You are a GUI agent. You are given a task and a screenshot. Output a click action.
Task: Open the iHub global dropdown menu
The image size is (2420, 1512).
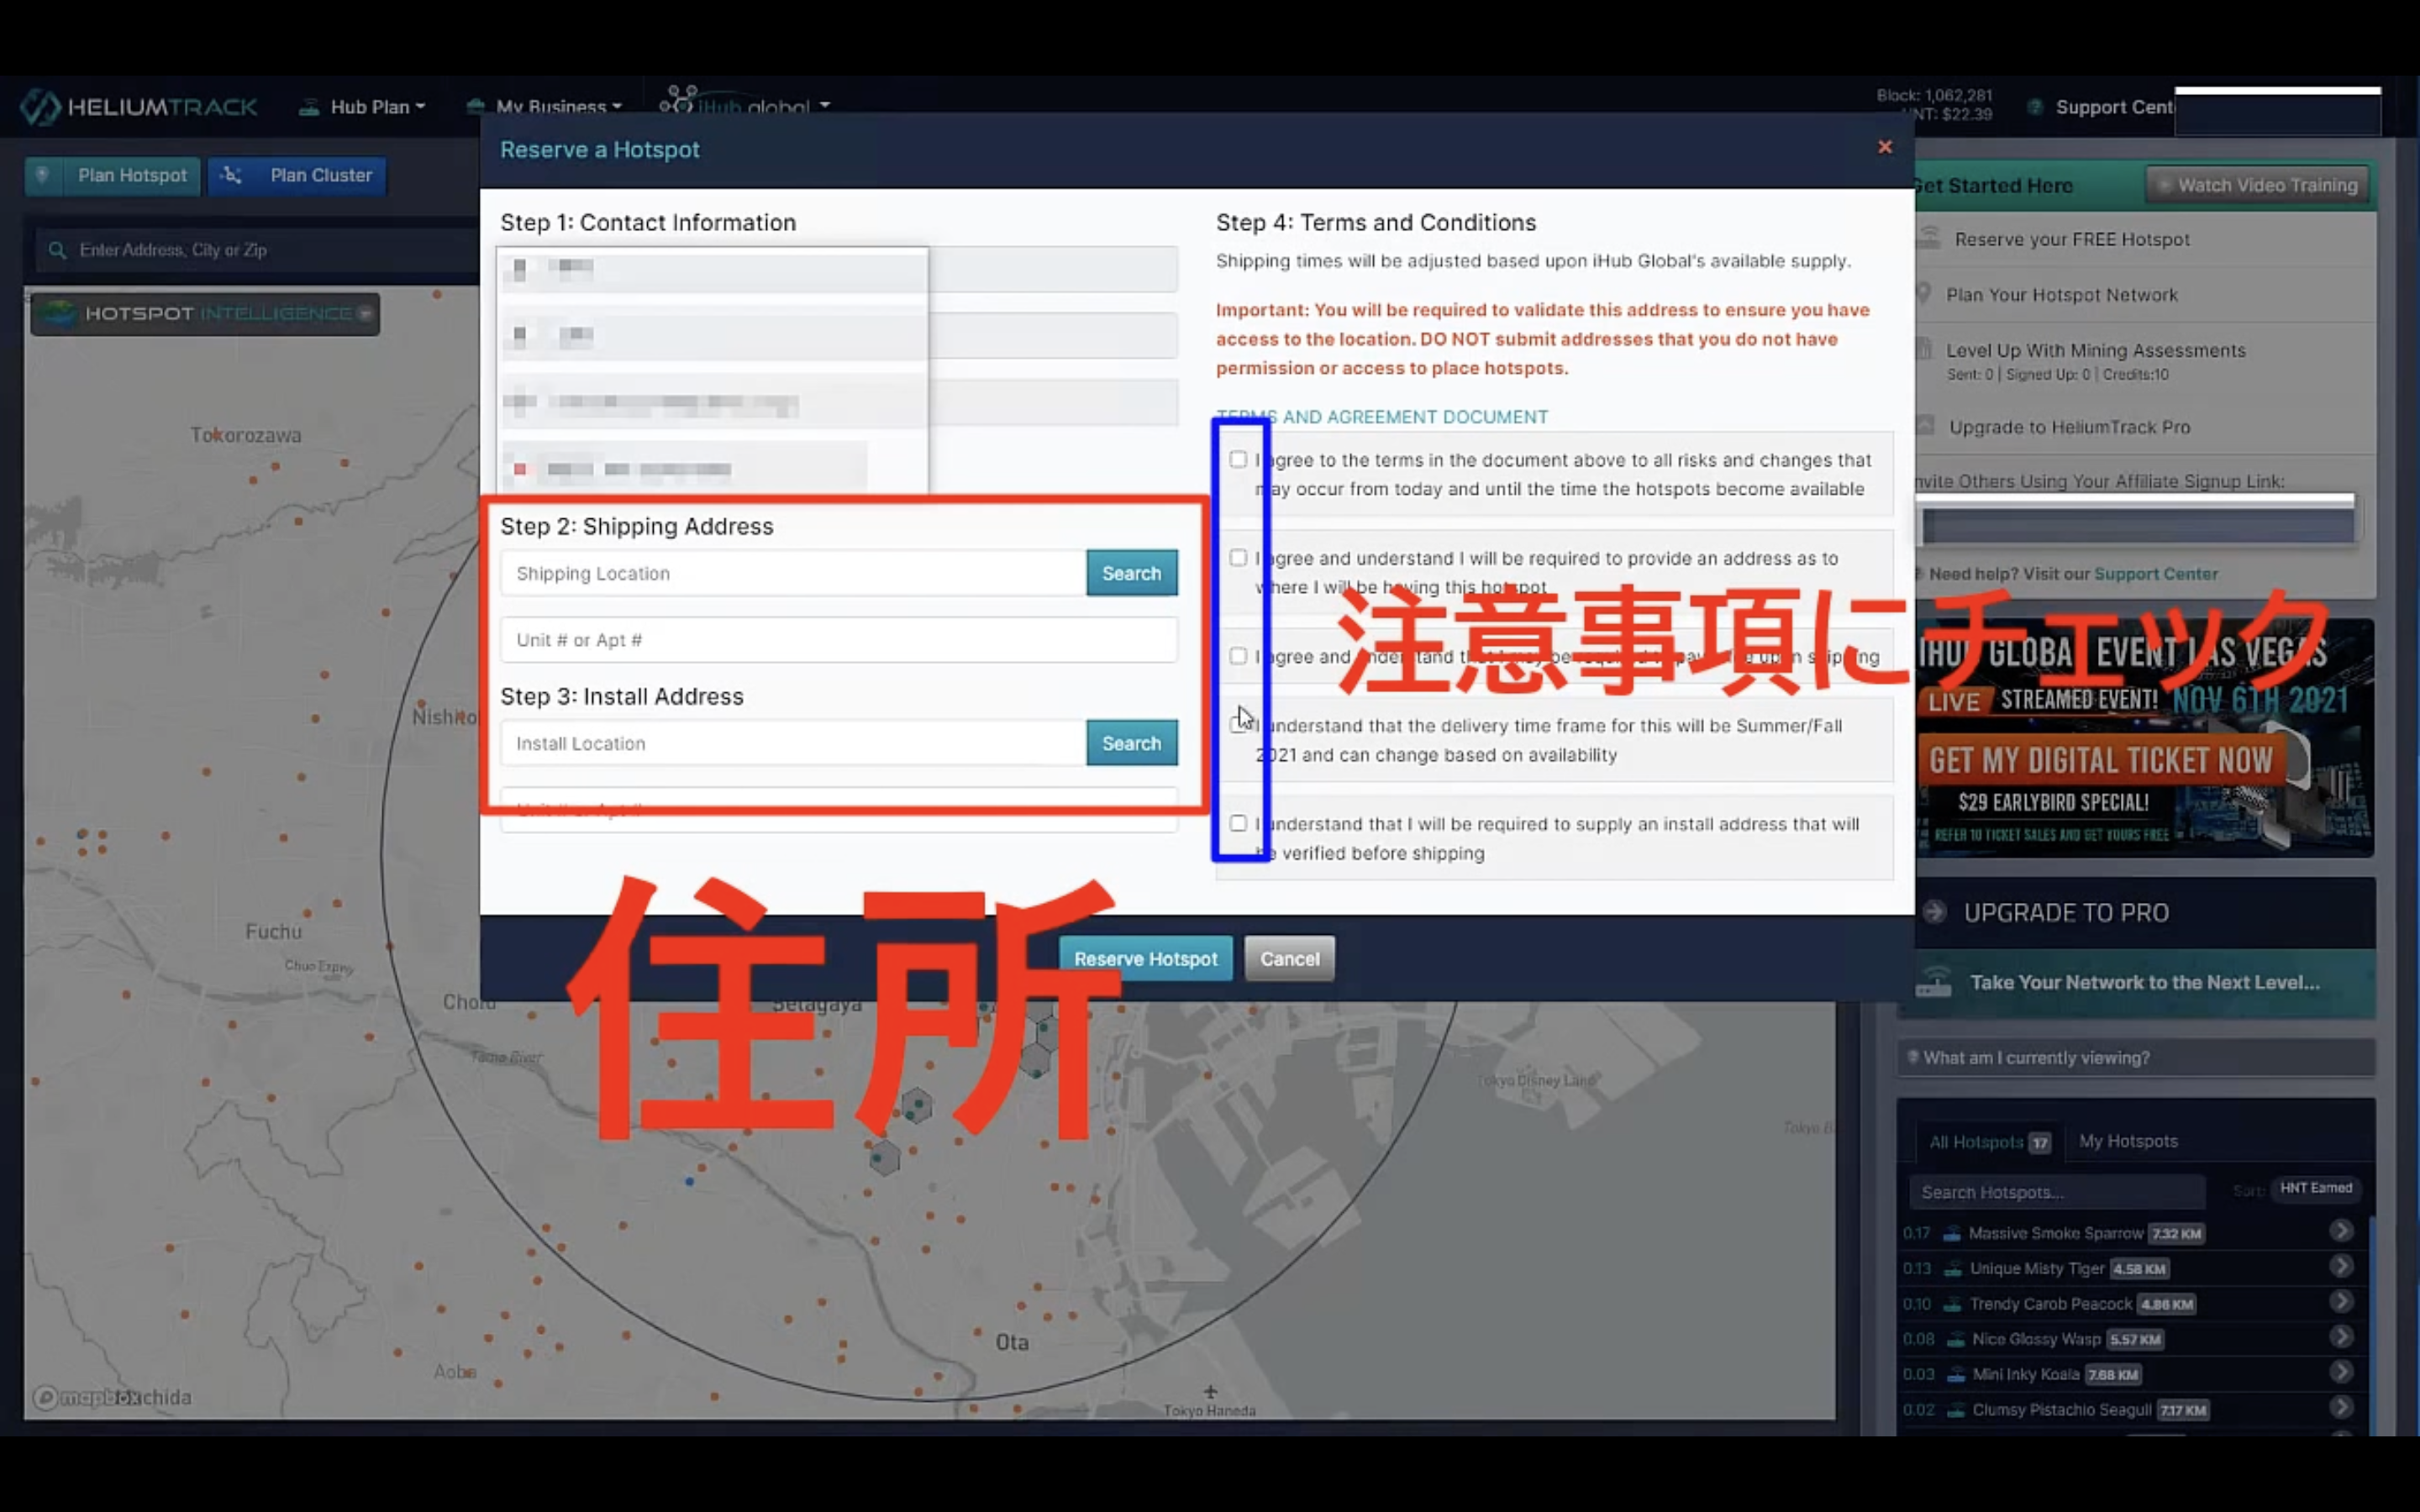(x=745, y=104)
